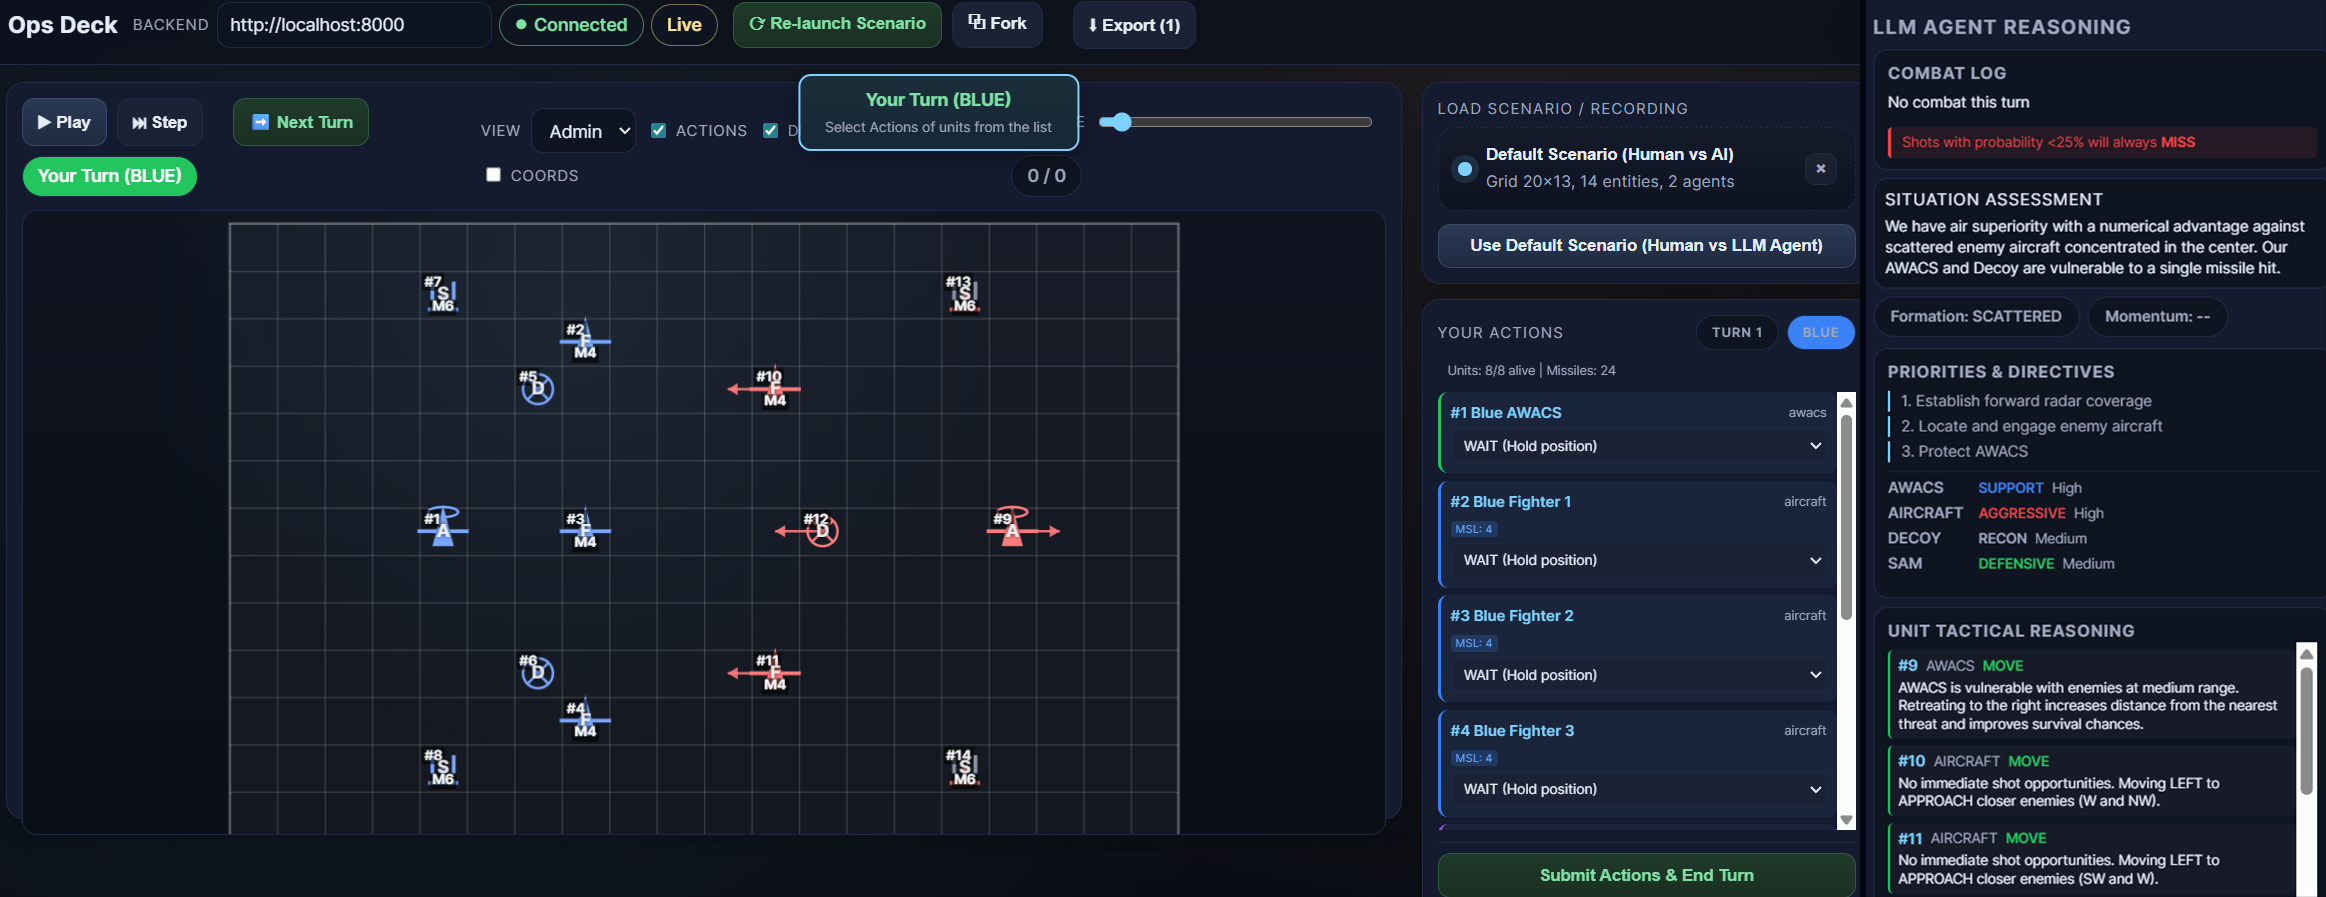Click the green Your Turn (BLUE) badge
2326x897 pixels.
pos(109,176)
